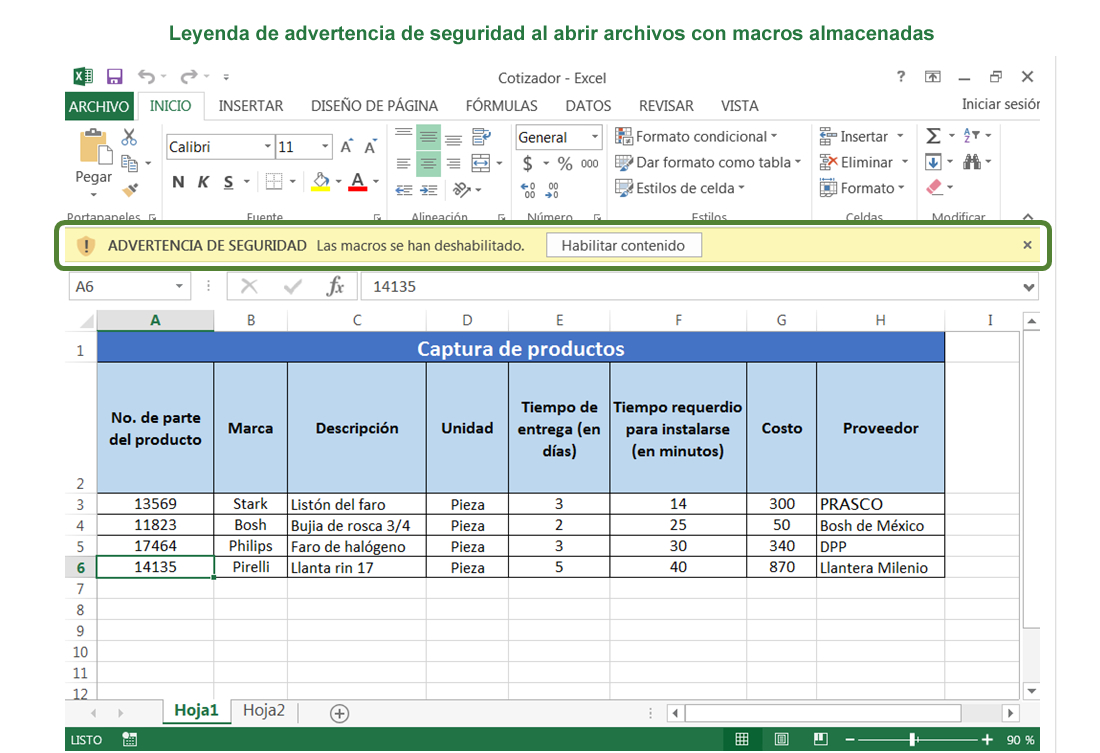This screenshot has height=753, width=1100.
Task: Collapse the ribbon with the chevron
Action: point(1028,217)
